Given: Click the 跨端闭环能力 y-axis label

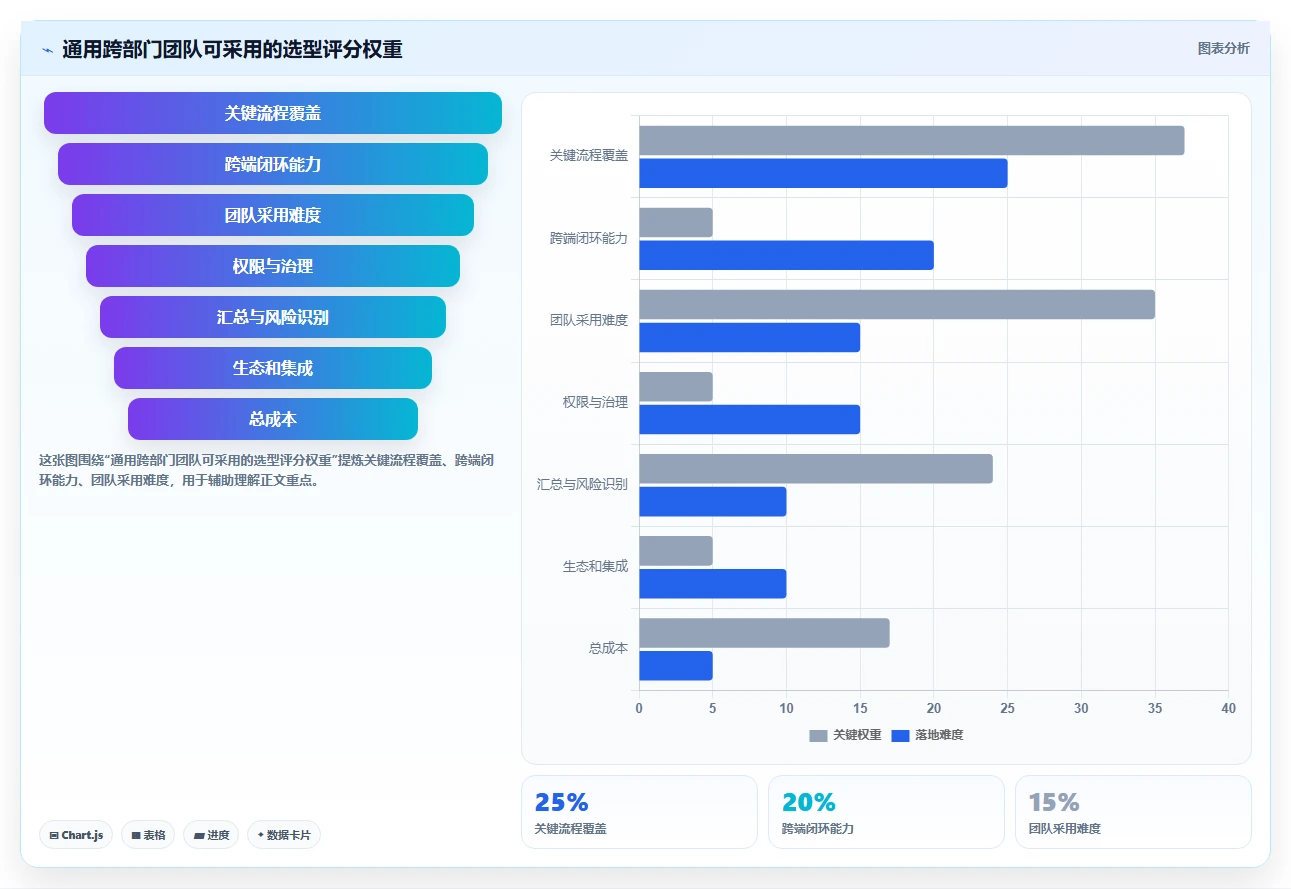Looking at the screenshot, I should click(x=589, y=238).
